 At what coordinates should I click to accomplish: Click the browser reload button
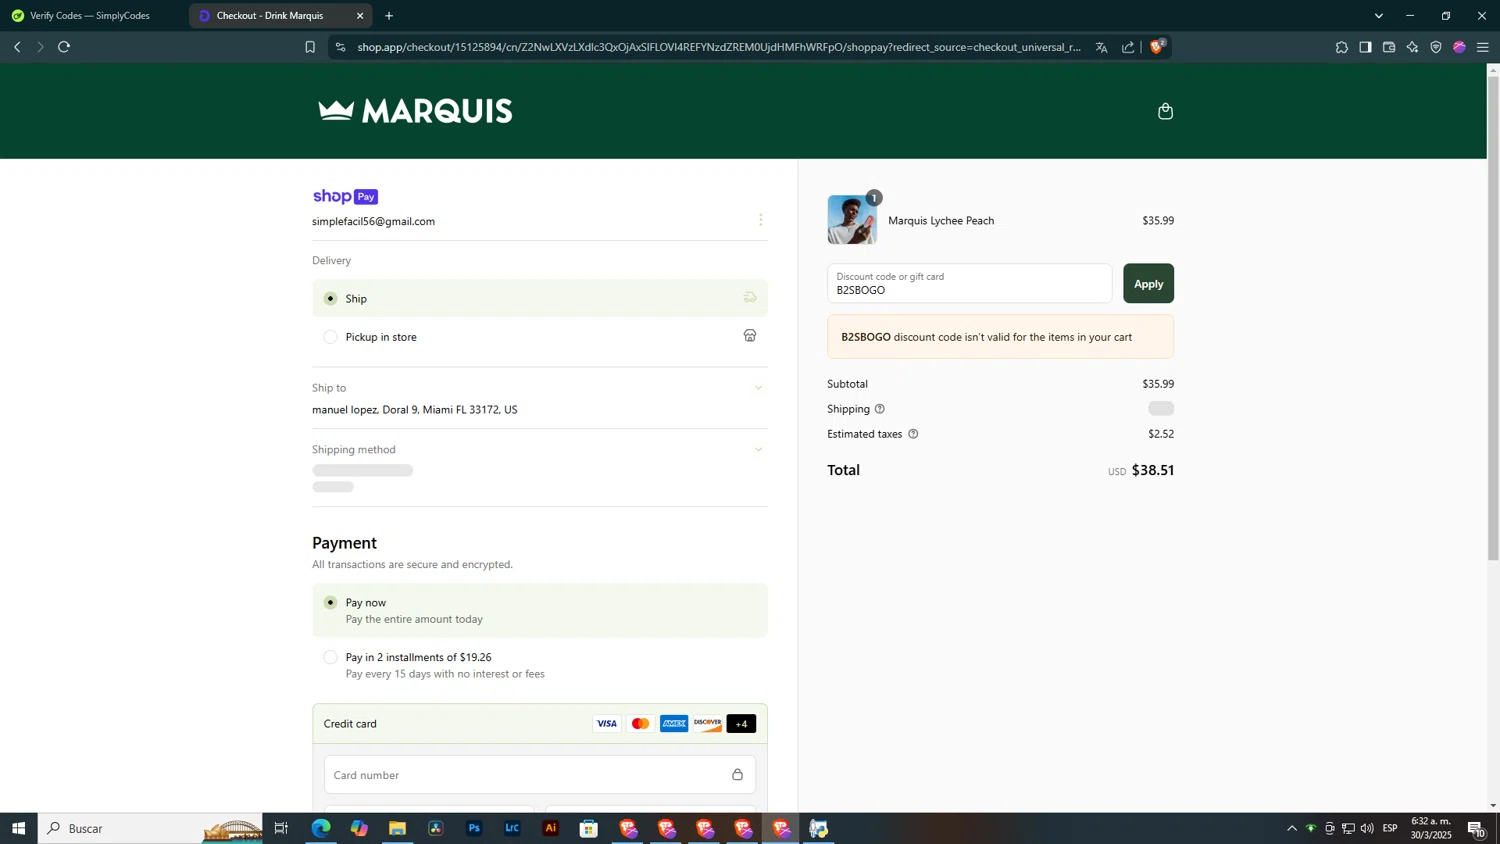pos(64,47)
